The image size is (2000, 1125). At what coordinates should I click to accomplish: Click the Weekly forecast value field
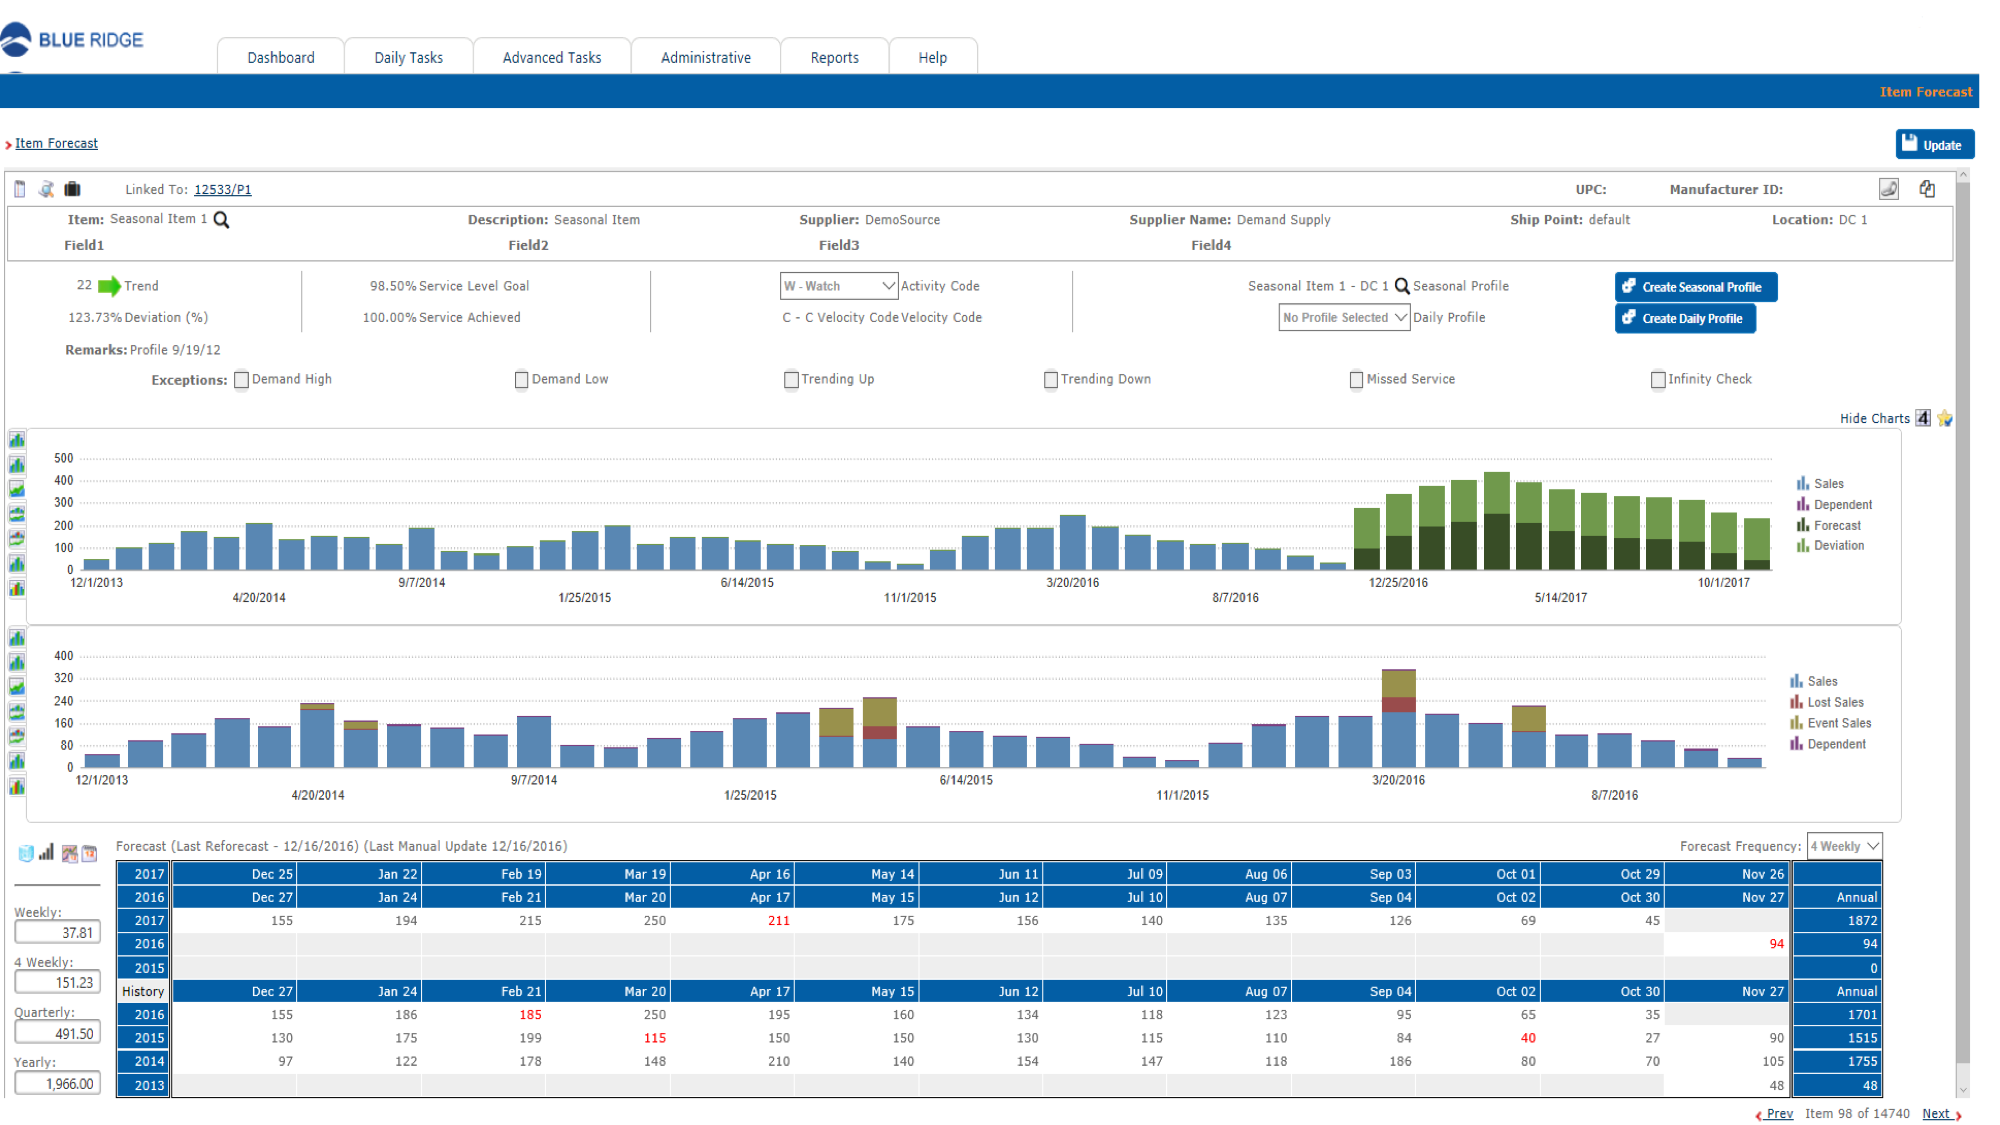click(x=58, y=933)
